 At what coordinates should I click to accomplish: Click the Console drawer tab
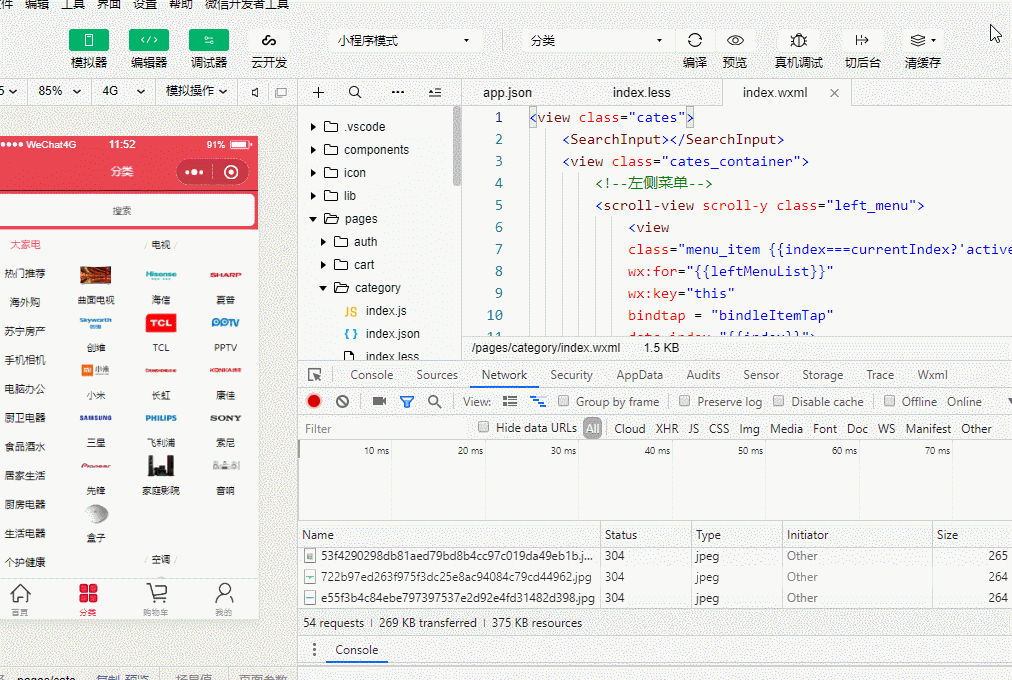click(356, 650)
